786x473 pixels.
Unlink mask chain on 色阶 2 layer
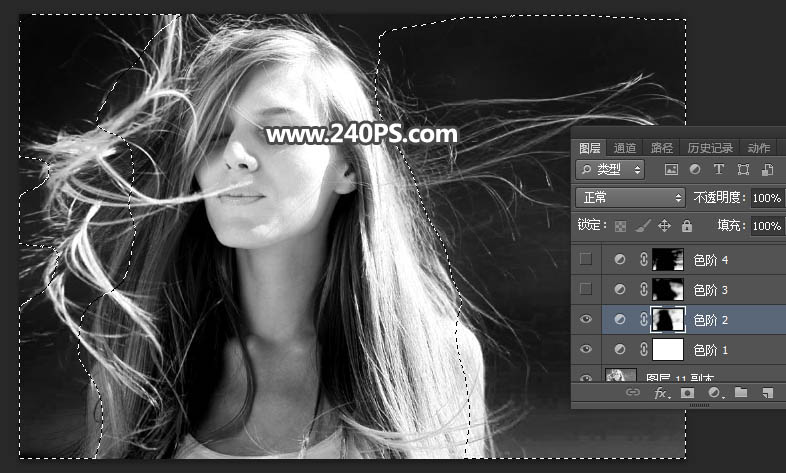pyautogui.click(x=644, y=320)
